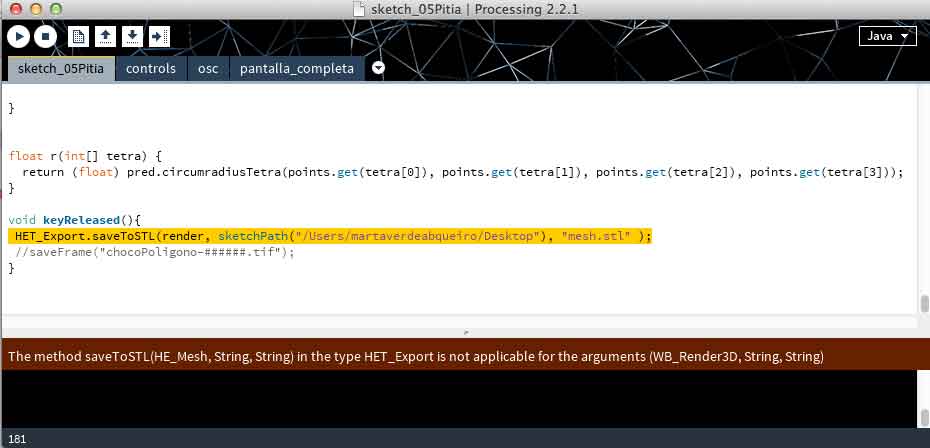Click the "mesh.stl" string in code
Viewport: 930px width, 448px height.
pyautogui.click(x=596, y=236)
